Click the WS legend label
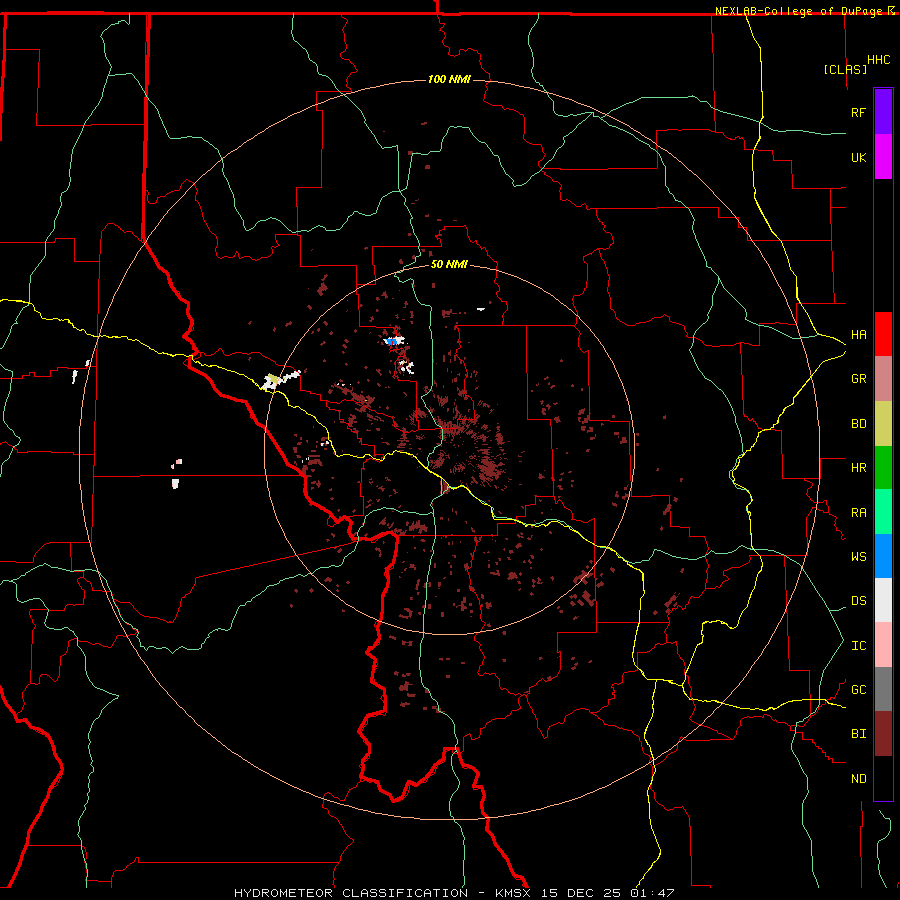Viewport: 900px width, 900px height. pyautogui.click(x=858, y=557)
